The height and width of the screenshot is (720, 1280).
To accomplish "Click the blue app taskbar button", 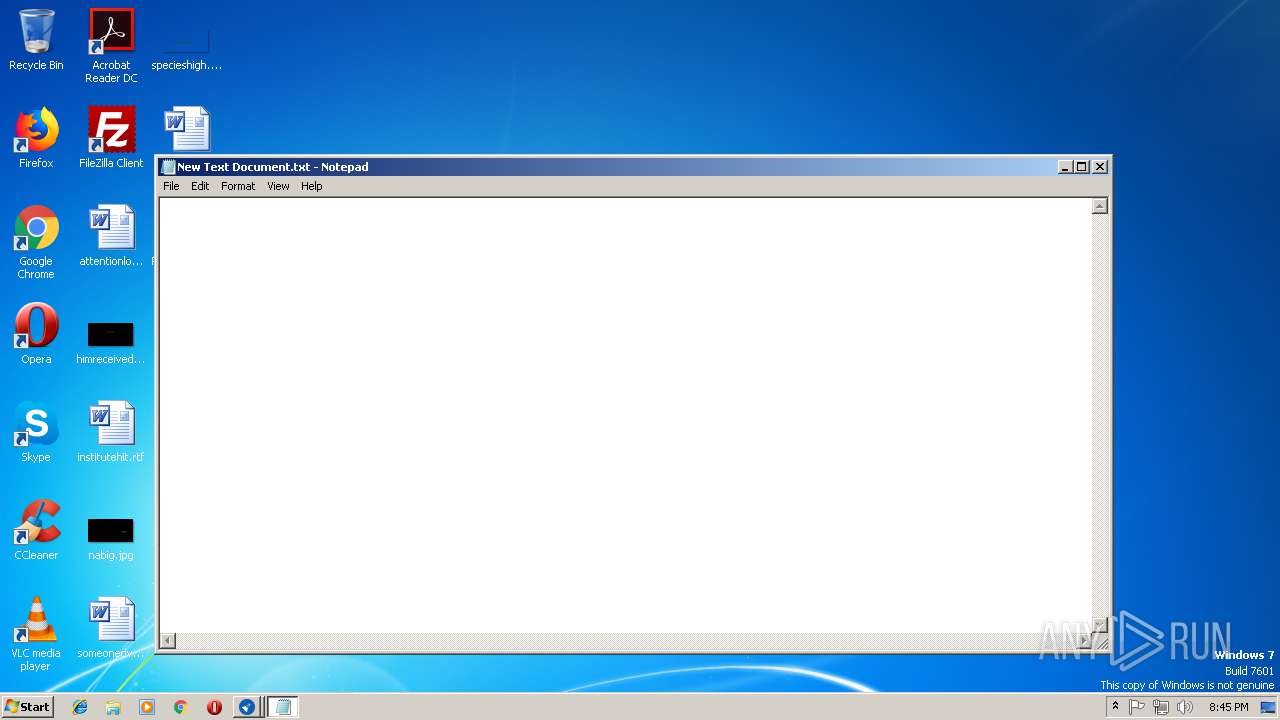I will coord(247,707).
